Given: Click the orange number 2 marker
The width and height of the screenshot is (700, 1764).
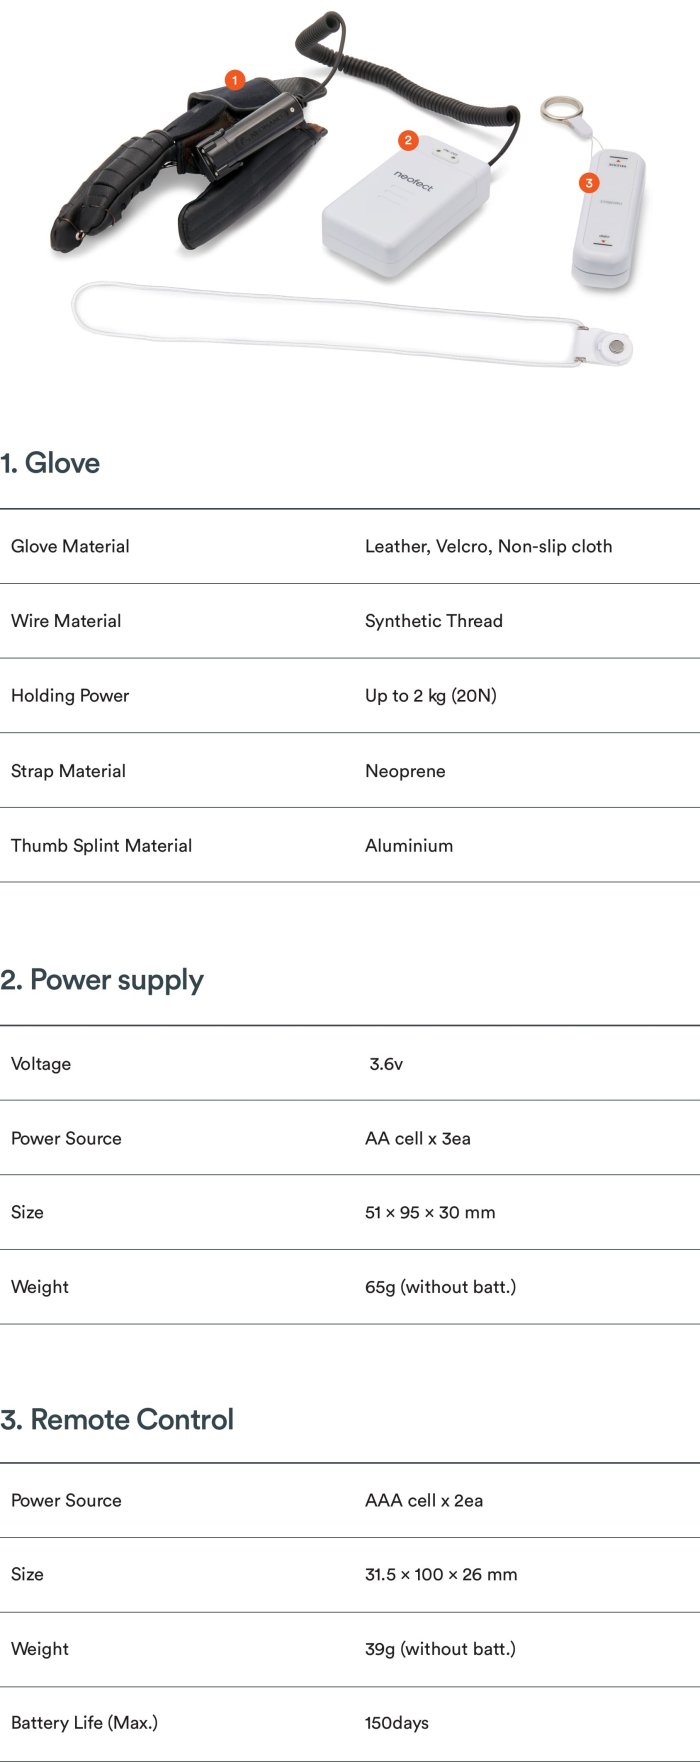Looking at the screenshot, I should tap(407, 140).
